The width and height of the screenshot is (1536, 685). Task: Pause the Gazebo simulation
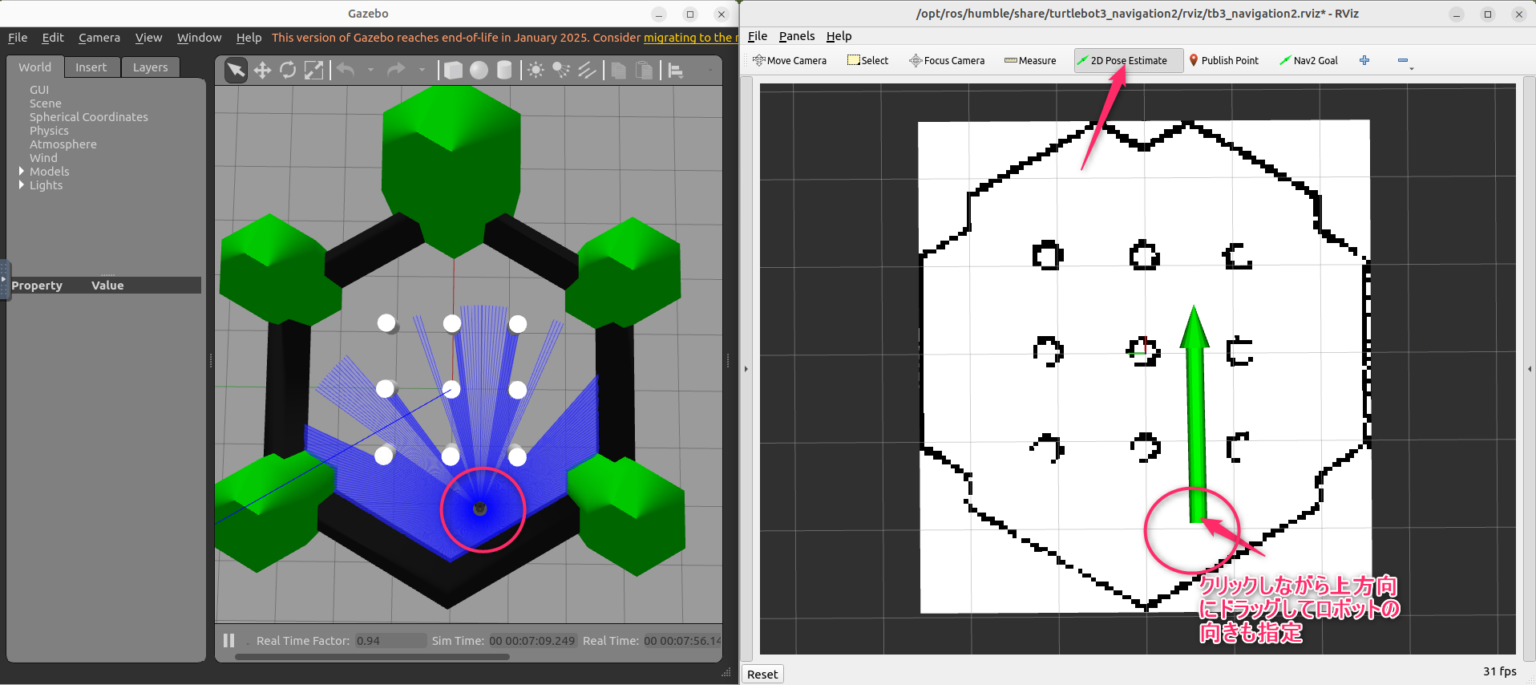coord(228,640)
